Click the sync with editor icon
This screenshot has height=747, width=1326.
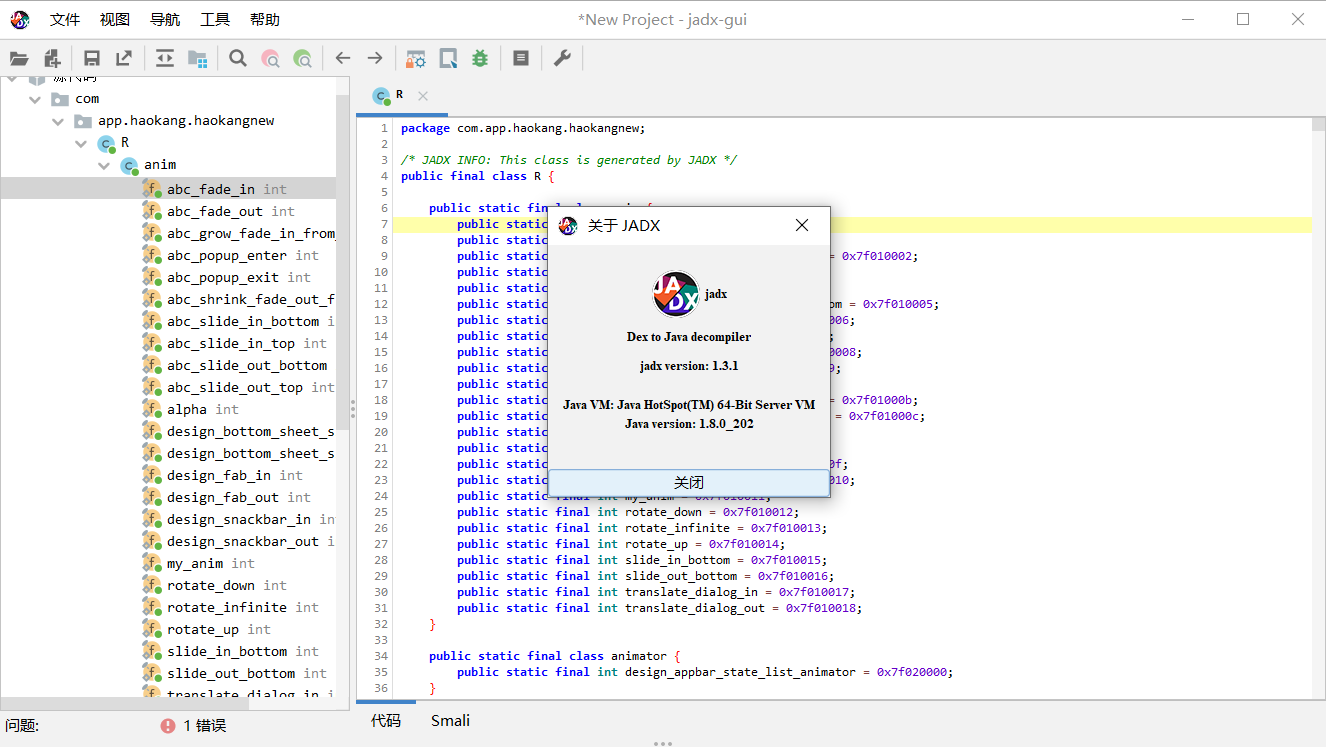[165, 58]
